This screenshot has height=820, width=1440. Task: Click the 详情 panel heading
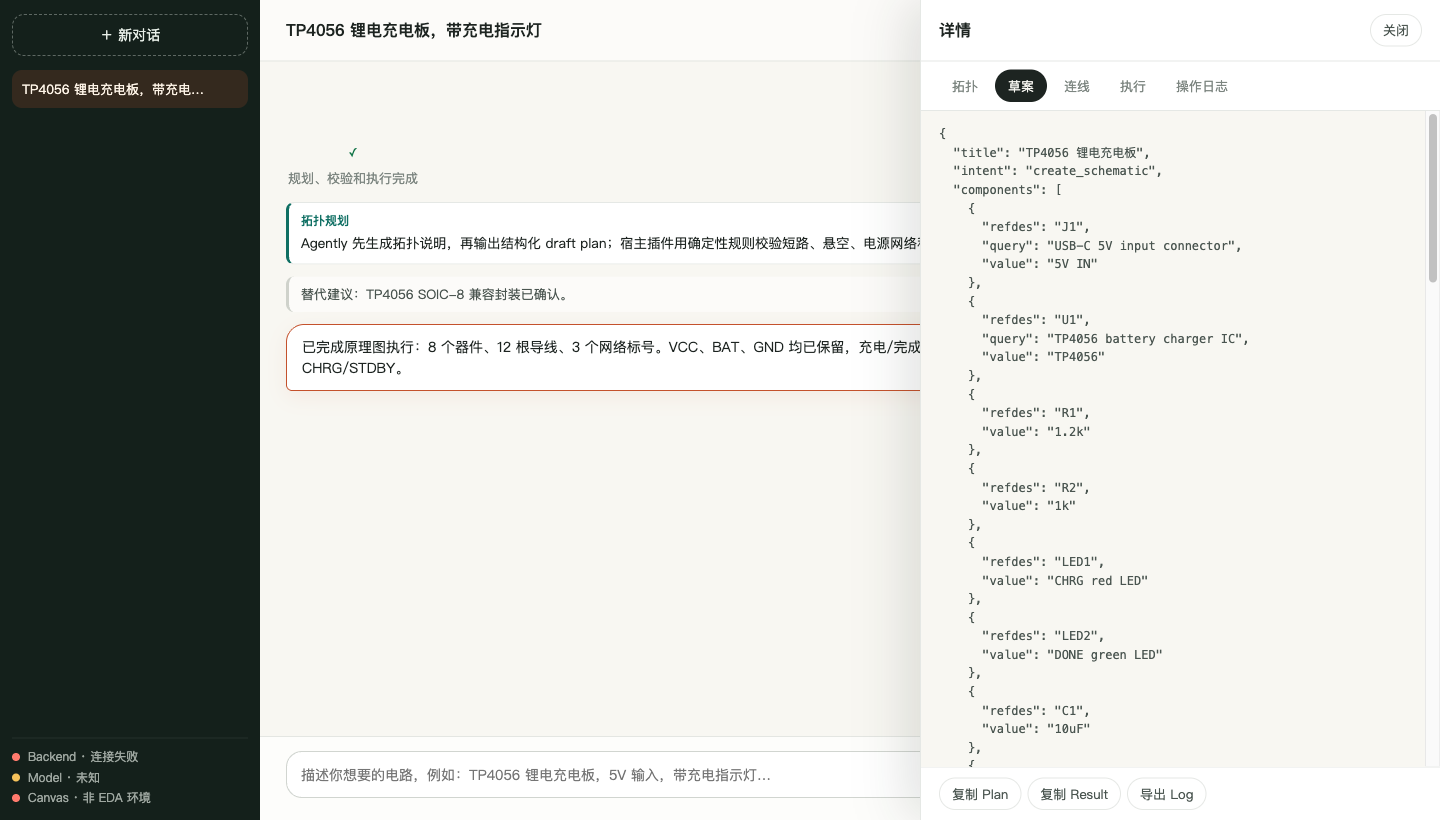[955, 30]
